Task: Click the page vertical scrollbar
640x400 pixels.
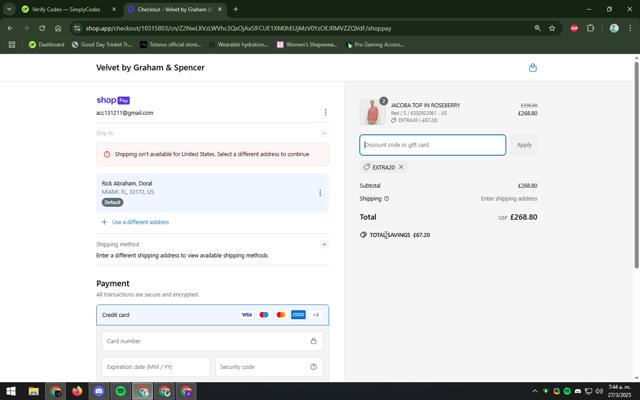Action: click(636, 163)
